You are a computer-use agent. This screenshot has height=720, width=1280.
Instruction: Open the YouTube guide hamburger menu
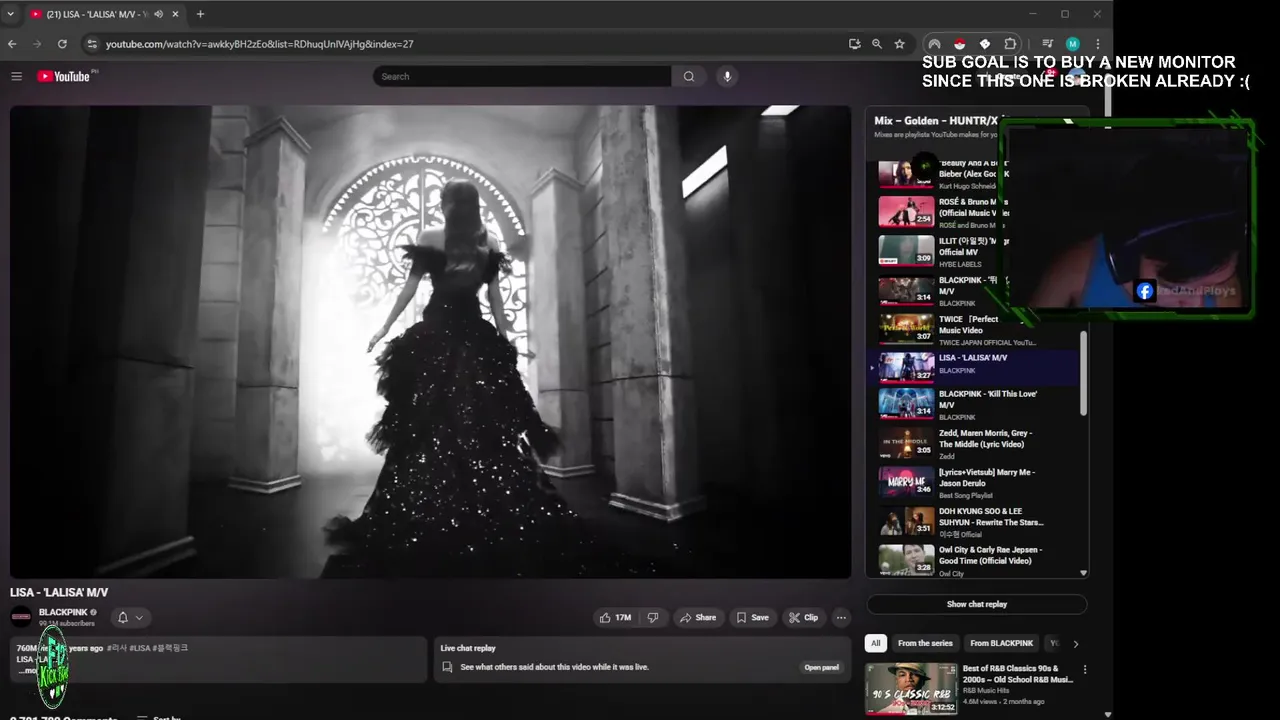click(16, 76)
